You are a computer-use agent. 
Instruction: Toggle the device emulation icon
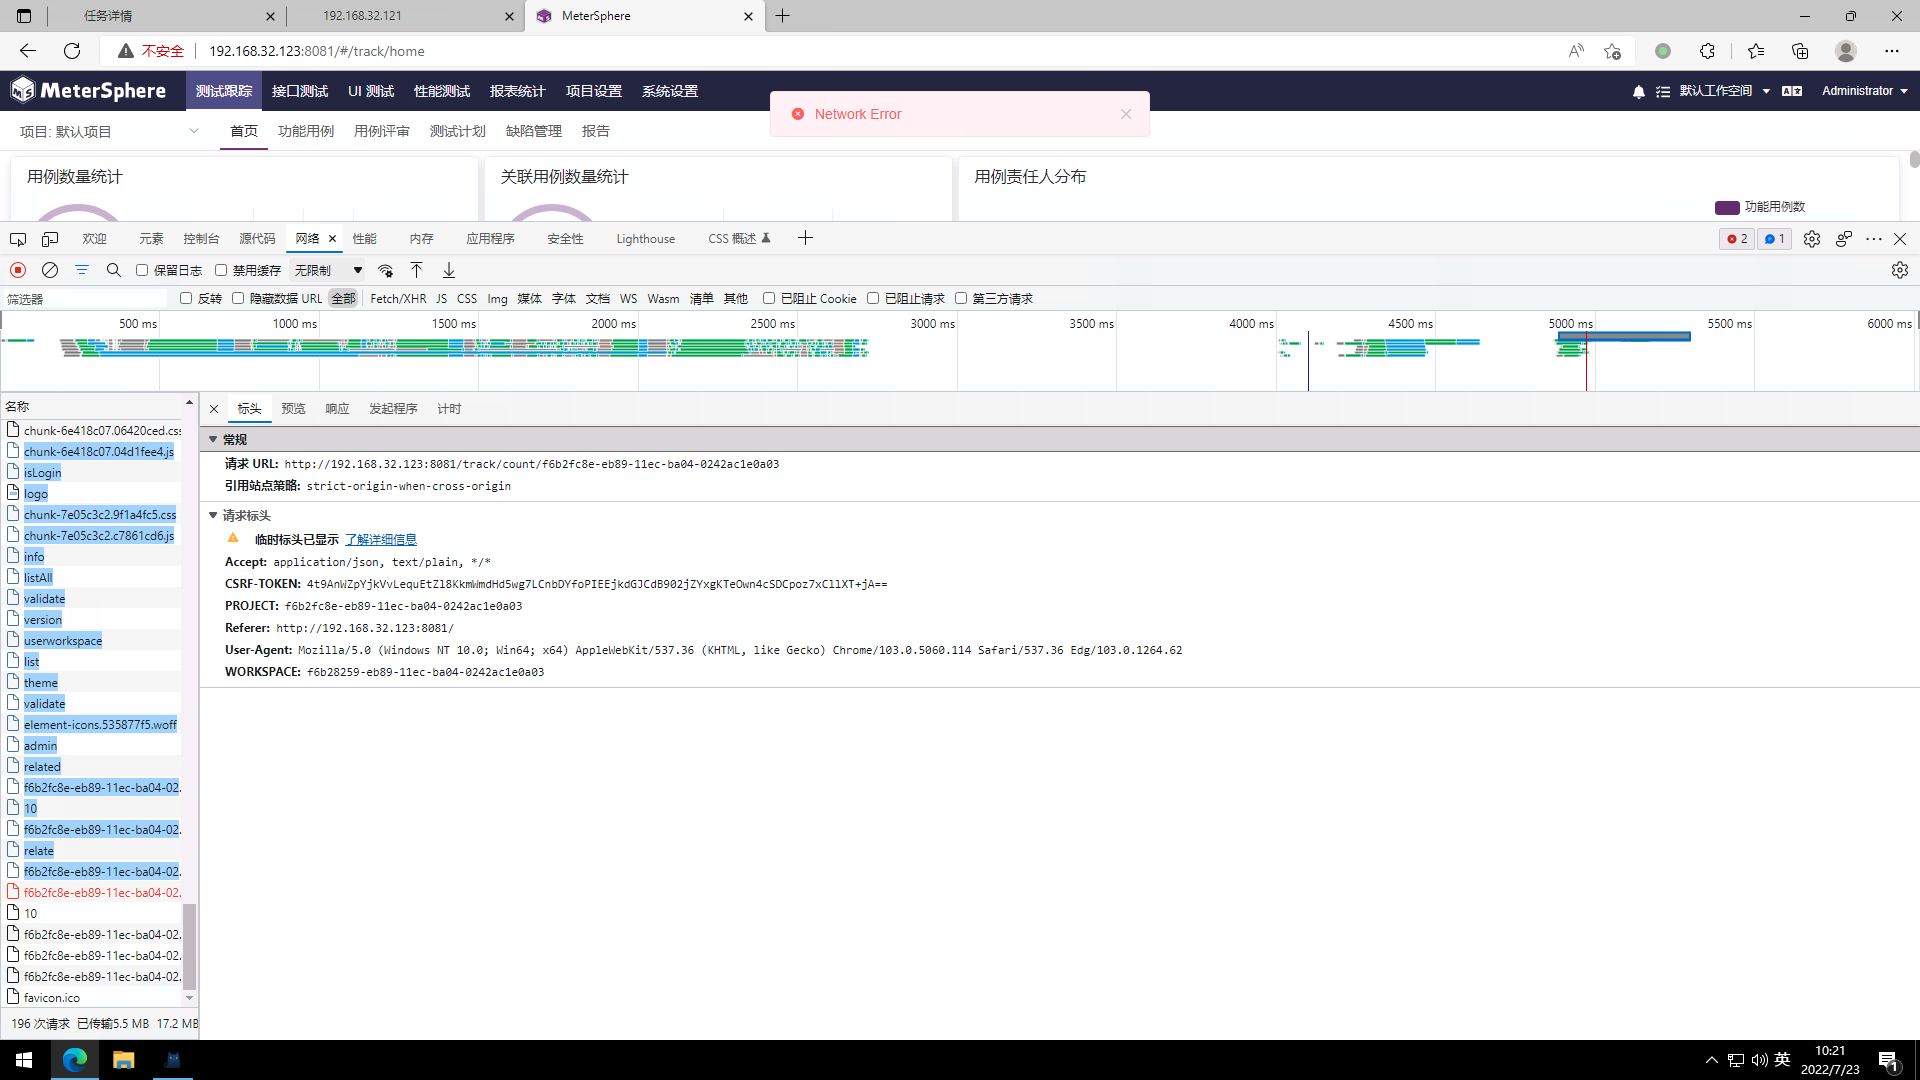tap(50, 239)
